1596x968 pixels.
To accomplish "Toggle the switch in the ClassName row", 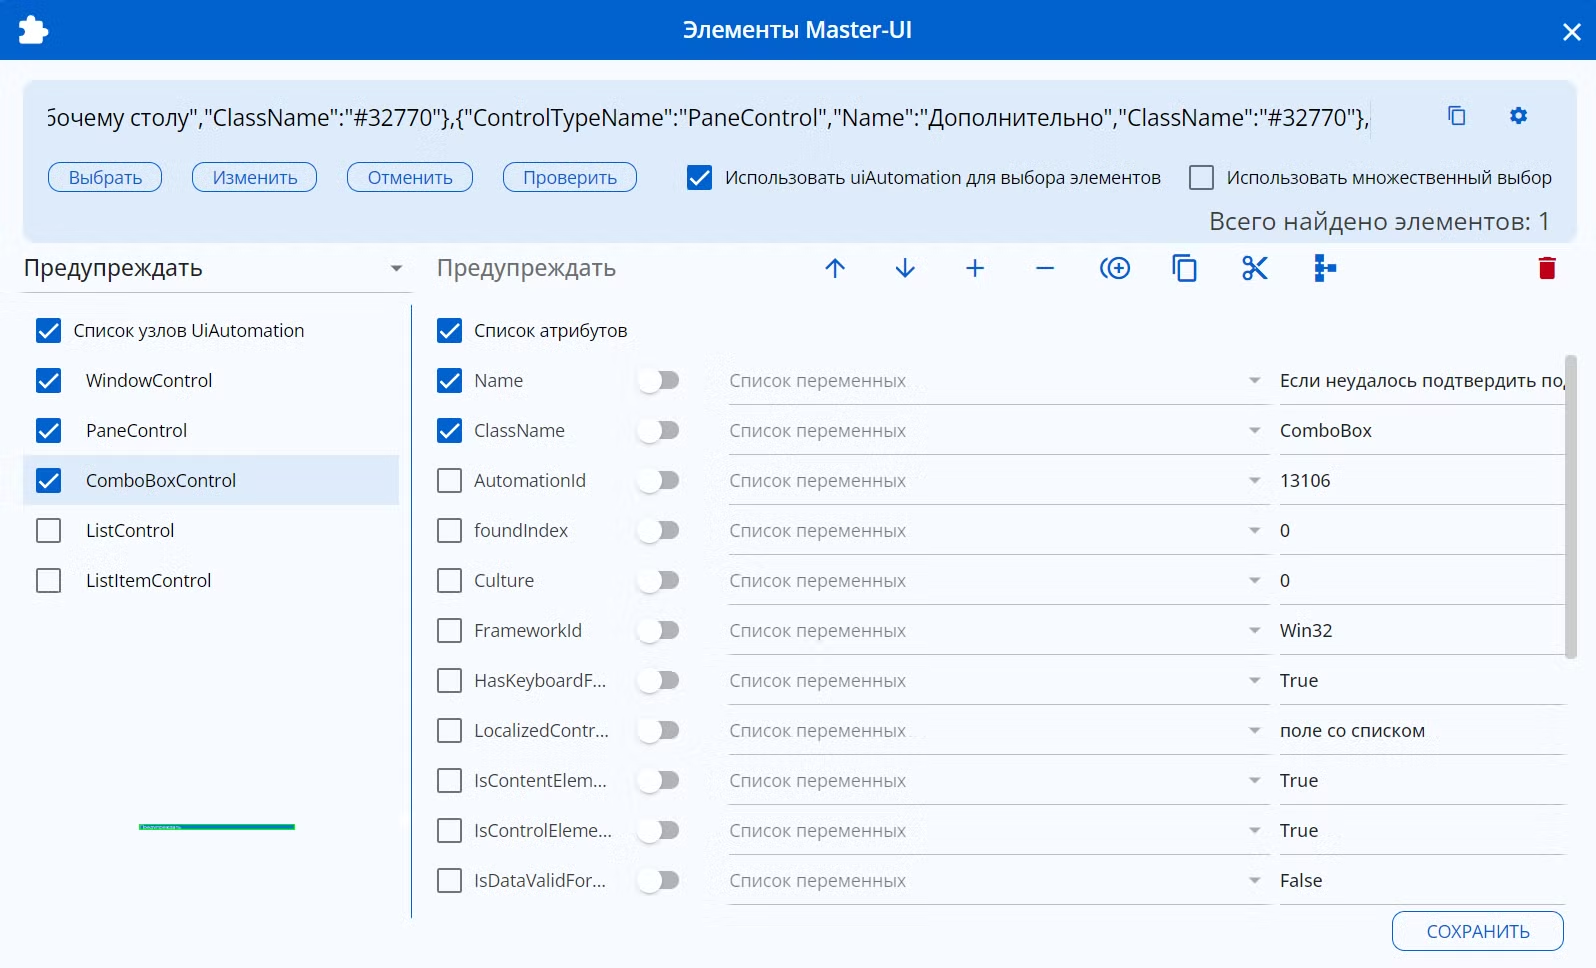I will 659,431.
